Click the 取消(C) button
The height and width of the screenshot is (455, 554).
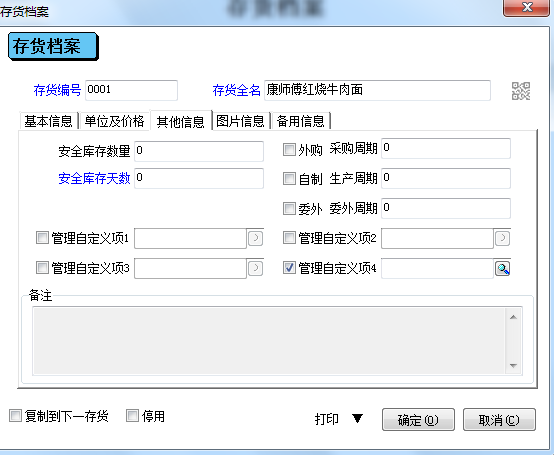click(499, 420)
